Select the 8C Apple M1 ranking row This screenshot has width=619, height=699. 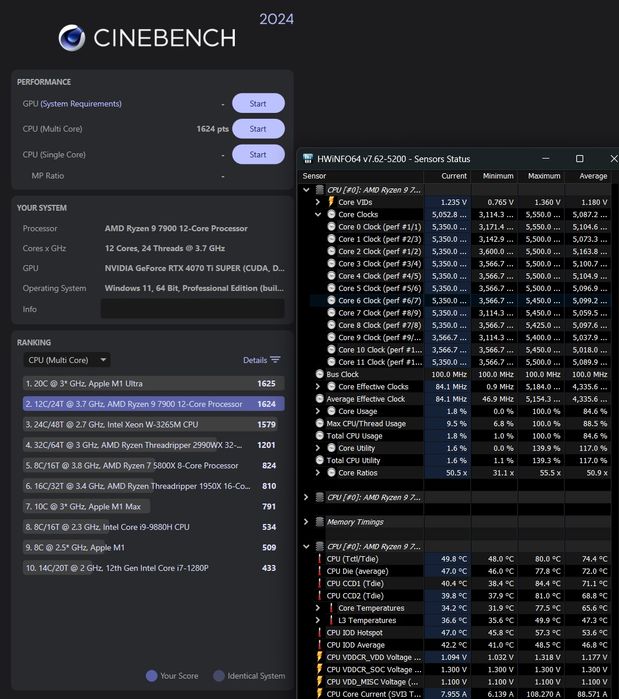153,547
